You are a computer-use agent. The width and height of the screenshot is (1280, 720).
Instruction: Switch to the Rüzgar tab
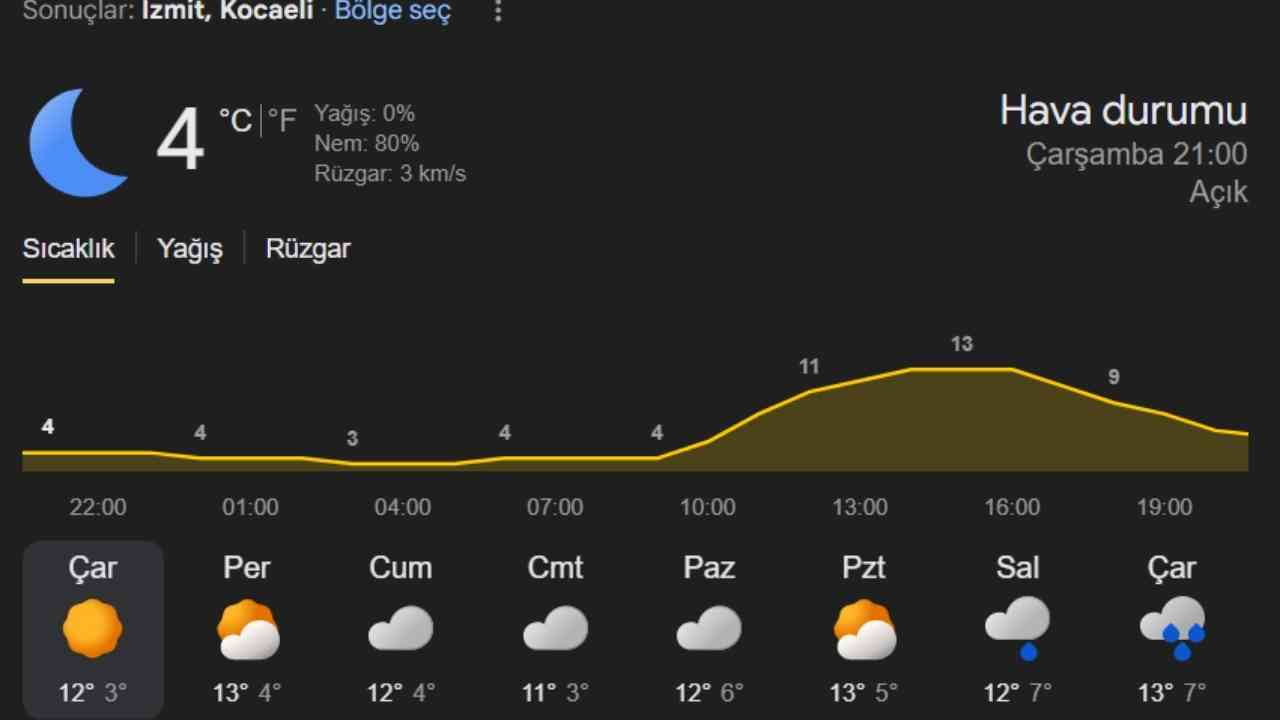click(308, 249)
